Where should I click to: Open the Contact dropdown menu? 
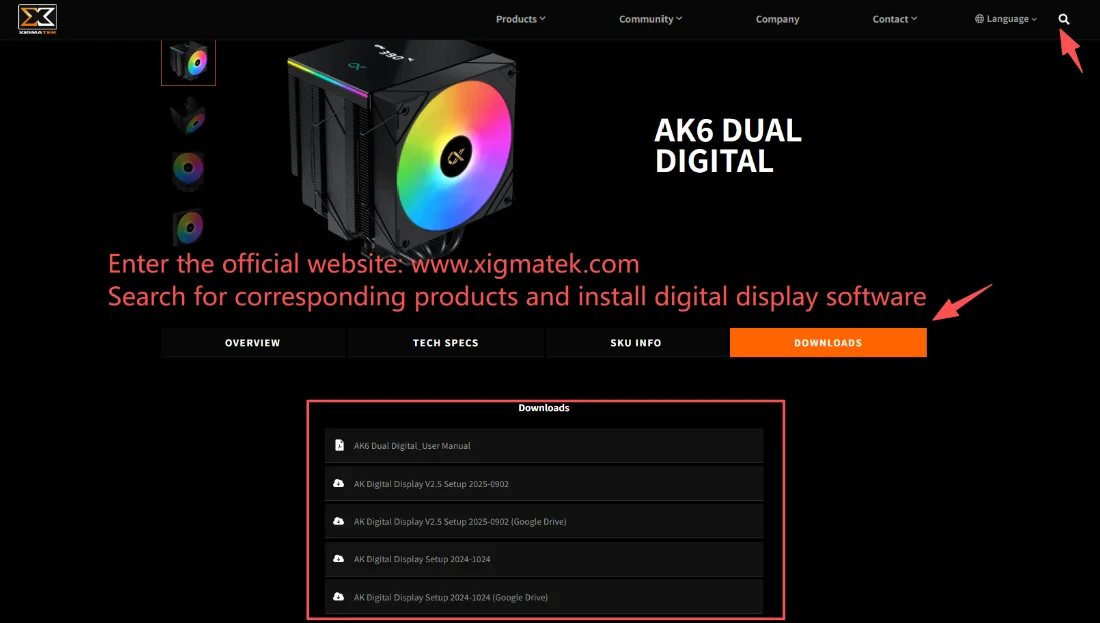894,19
